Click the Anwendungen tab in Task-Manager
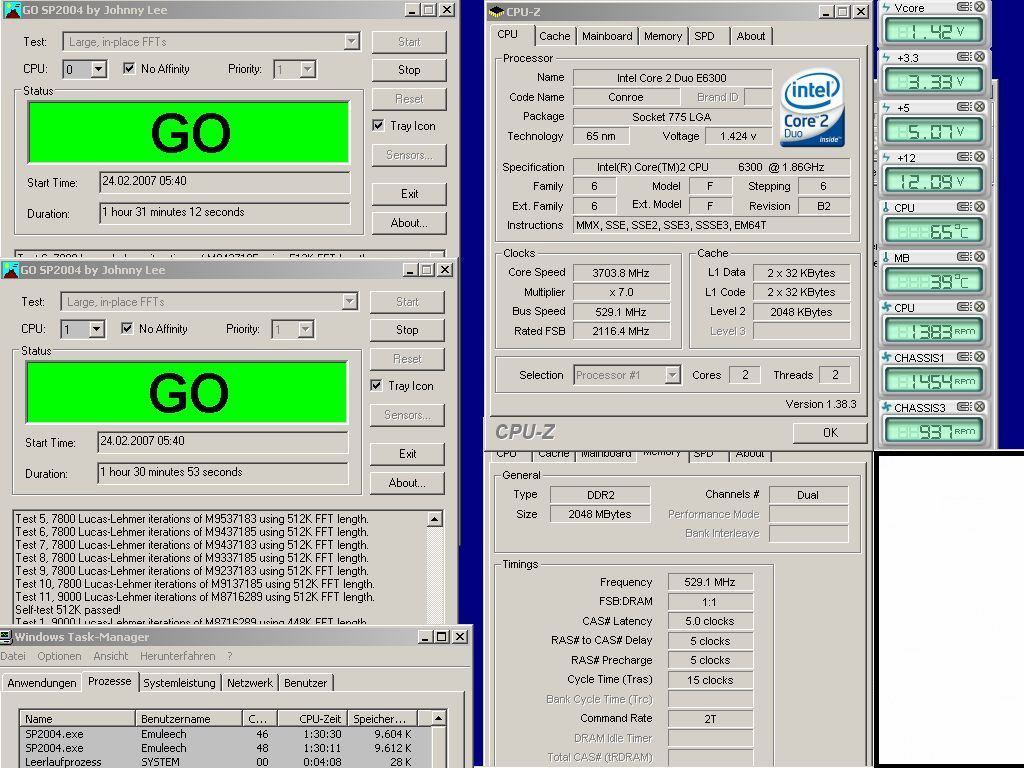1024x768 pixels. [42, 682]
